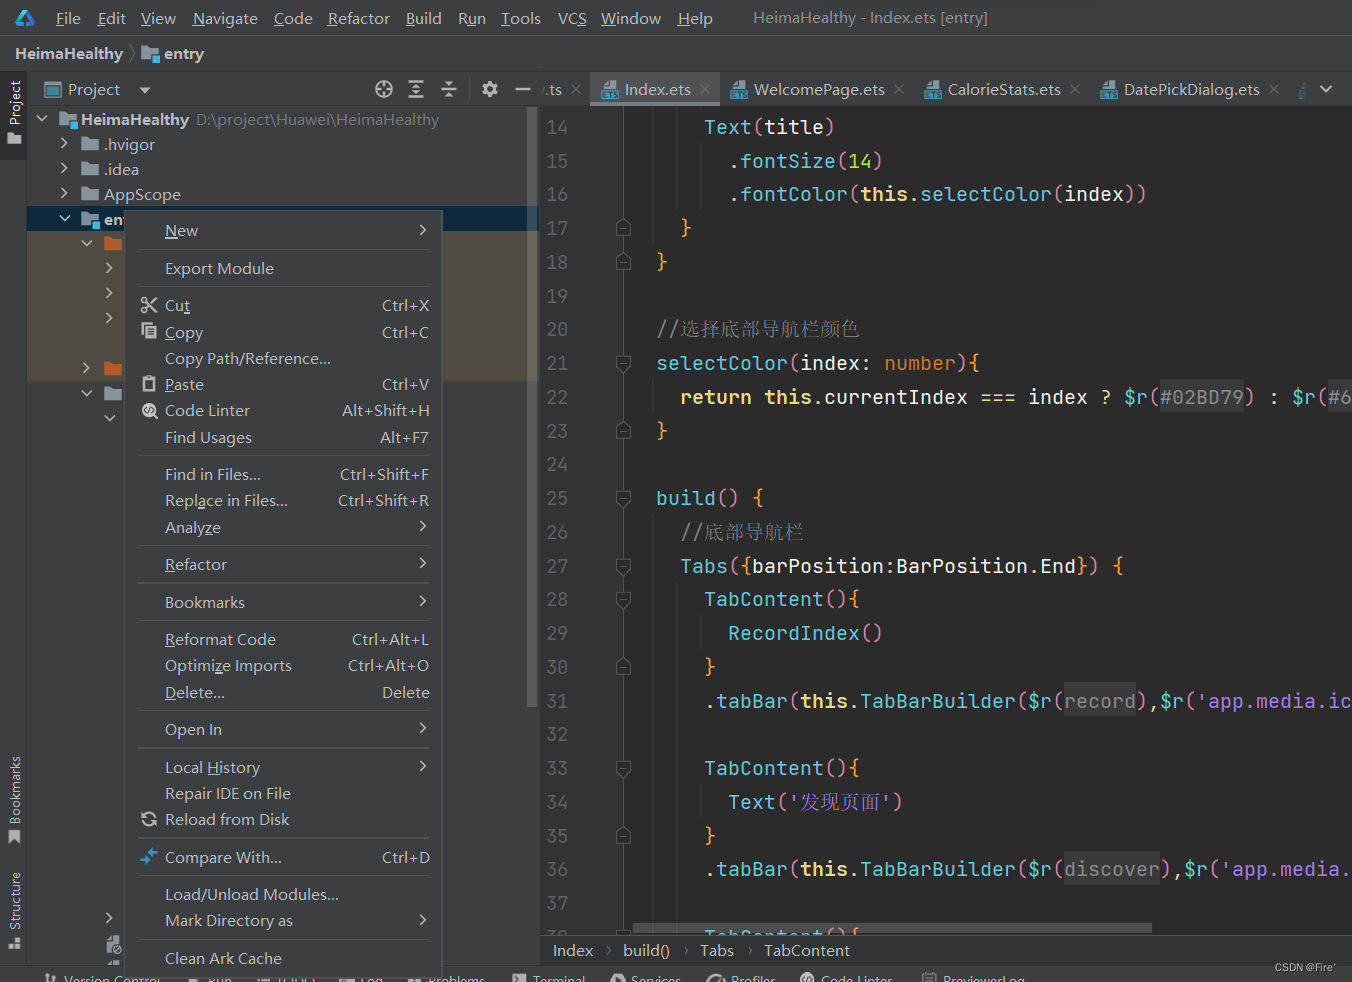The height and width of the screenshot is (982, 1352).
Task: Click the Select Opened File locate icon
Action: [x=384, y=90]
